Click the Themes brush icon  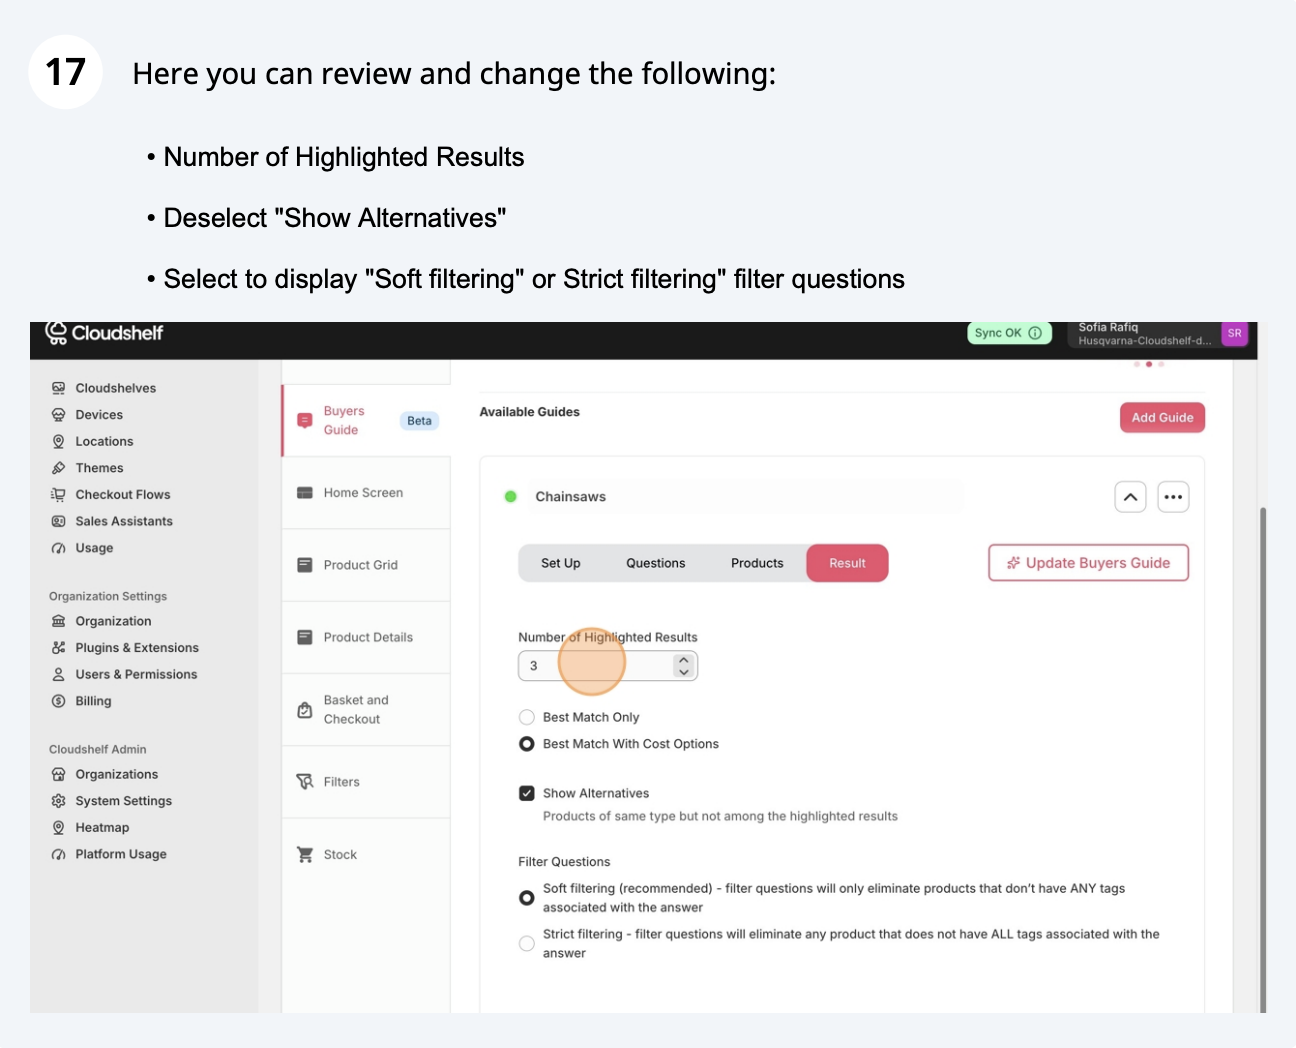(x=58, y=468)
